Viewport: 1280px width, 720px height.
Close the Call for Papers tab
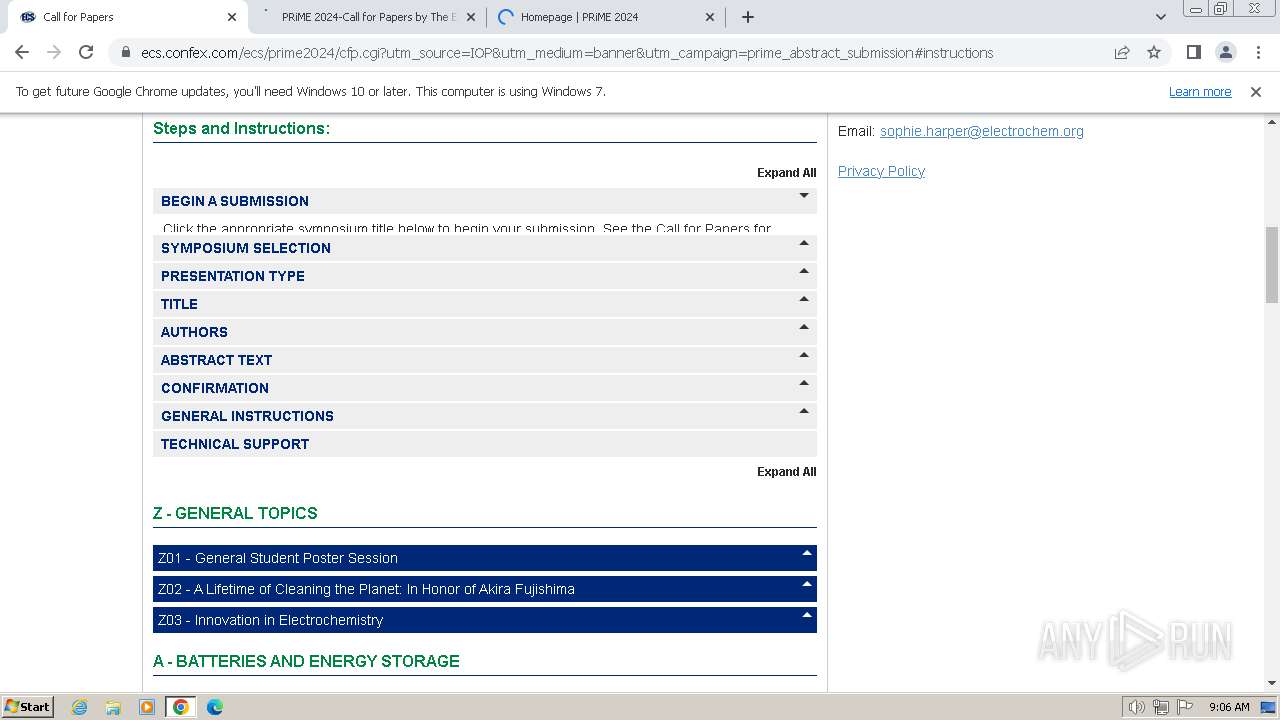pyautogui.click(x=232, y=17)
